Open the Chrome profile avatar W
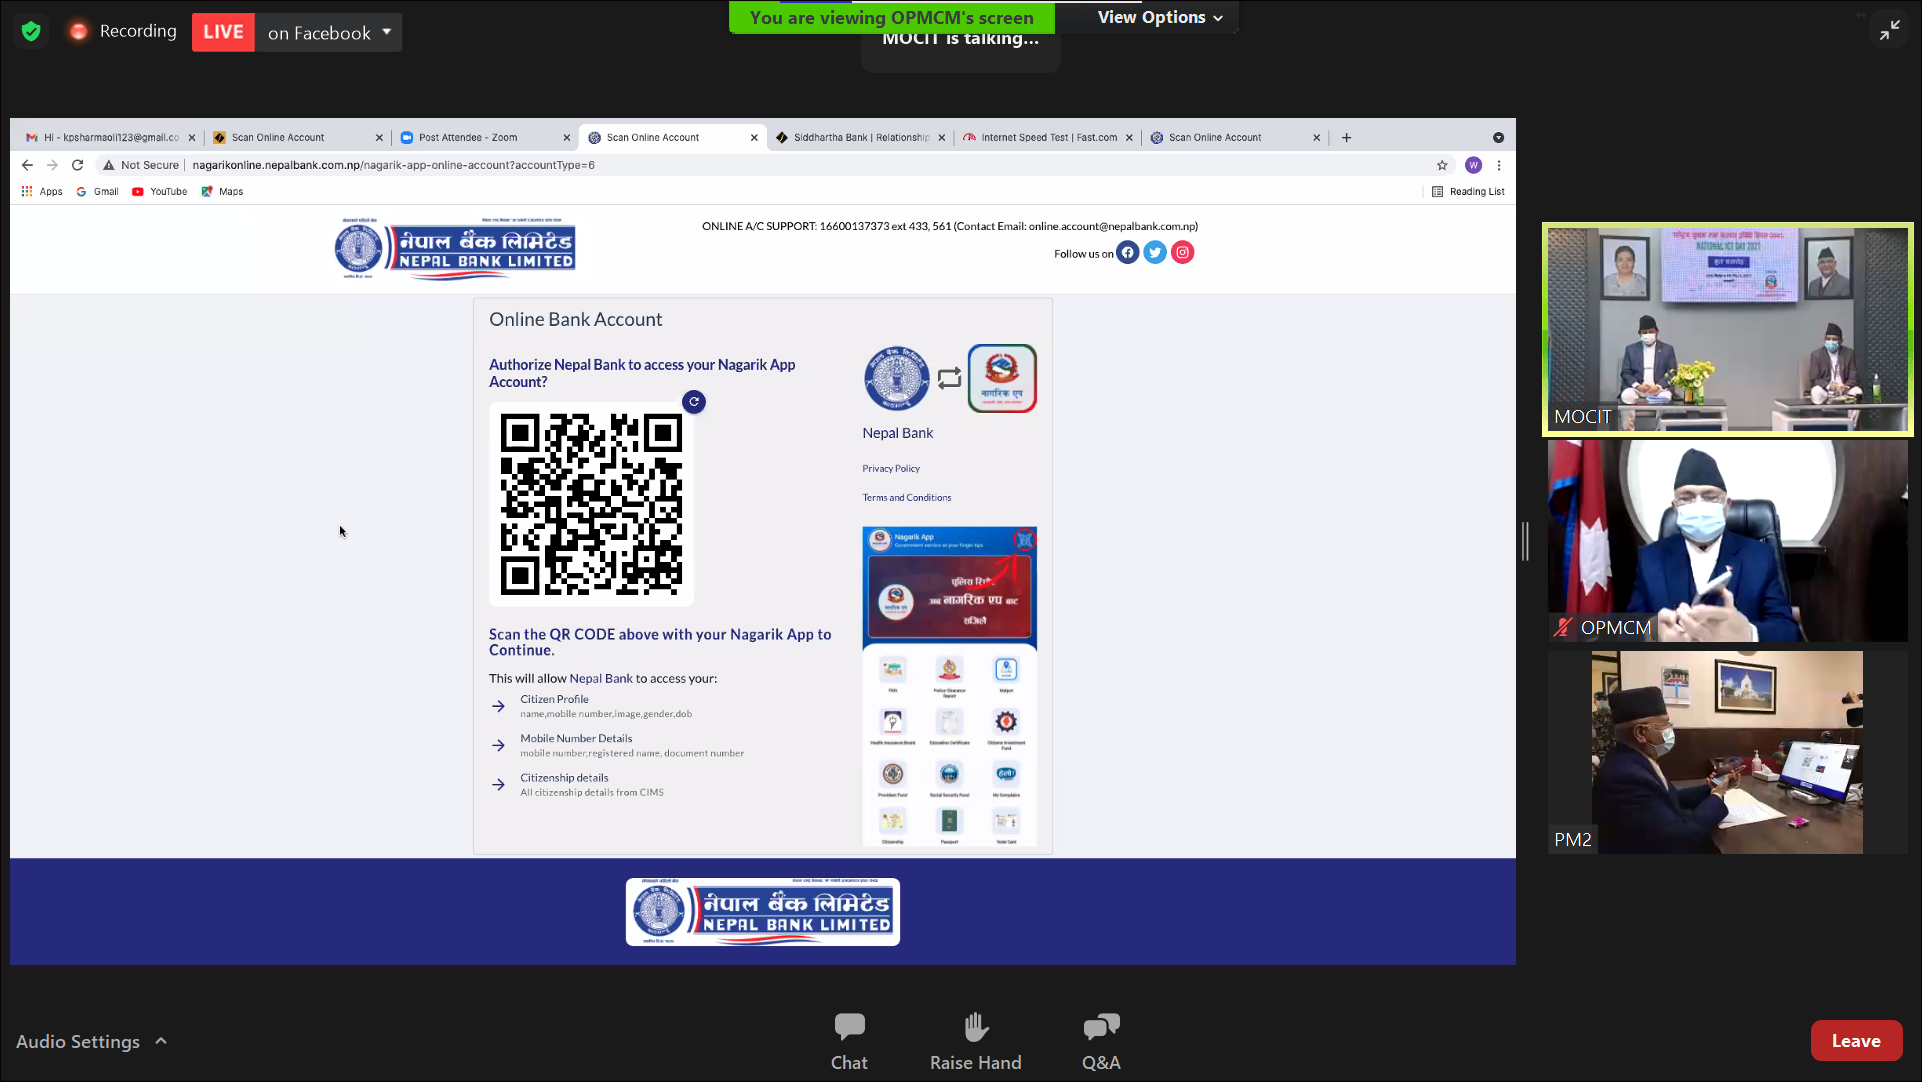This screenshot has width=1922, height=1082. click(x=1473, y=165)
